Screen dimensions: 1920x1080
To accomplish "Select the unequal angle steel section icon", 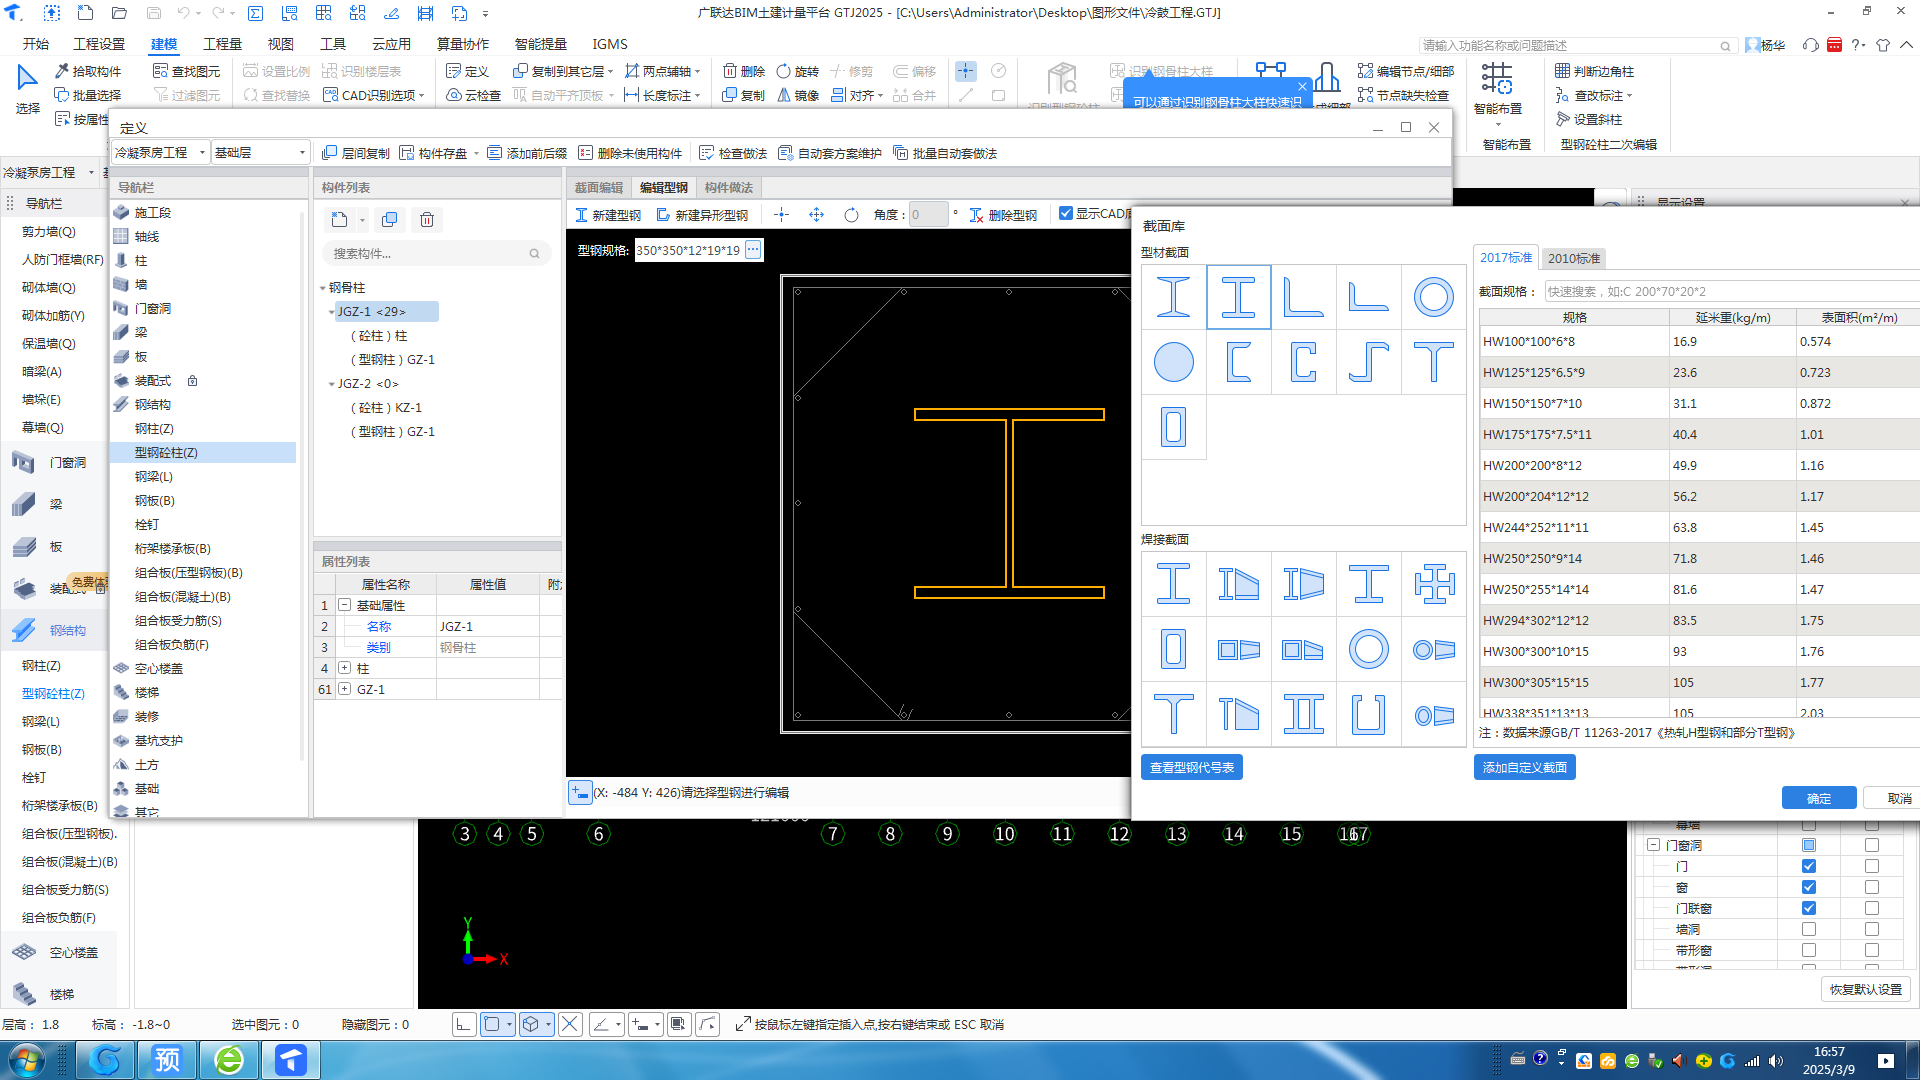I will pyautogui.click(x=1368, y=297).
